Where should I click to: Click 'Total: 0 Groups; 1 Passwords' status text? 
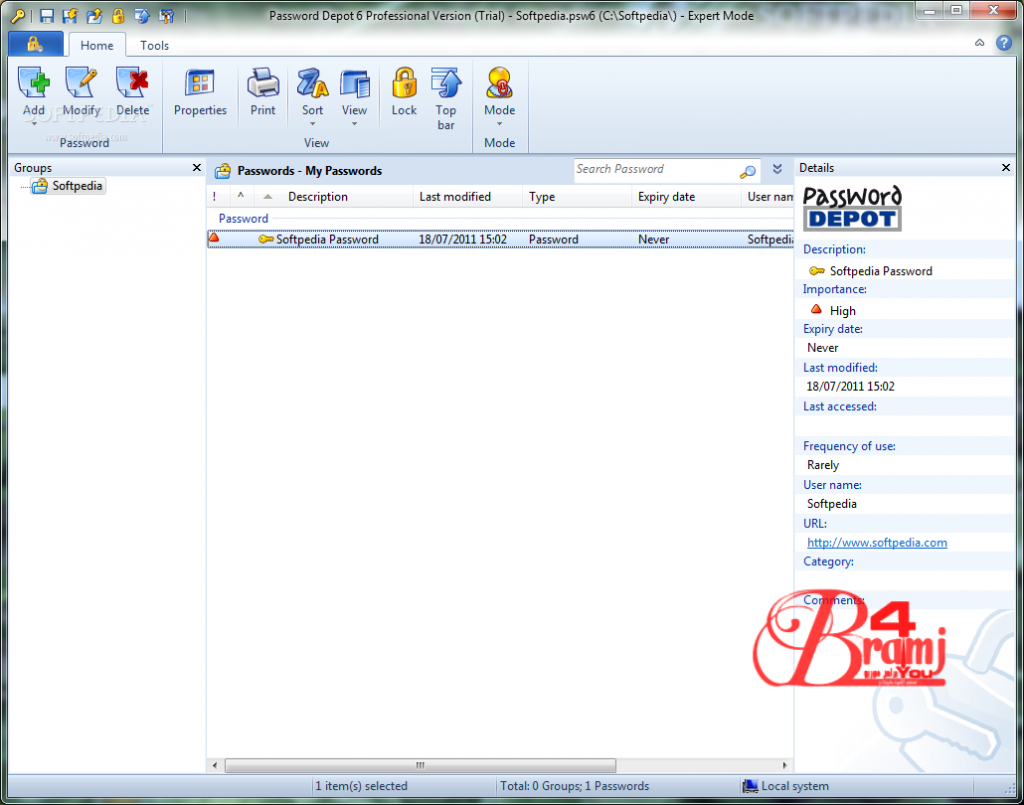[x=575, y=786]
